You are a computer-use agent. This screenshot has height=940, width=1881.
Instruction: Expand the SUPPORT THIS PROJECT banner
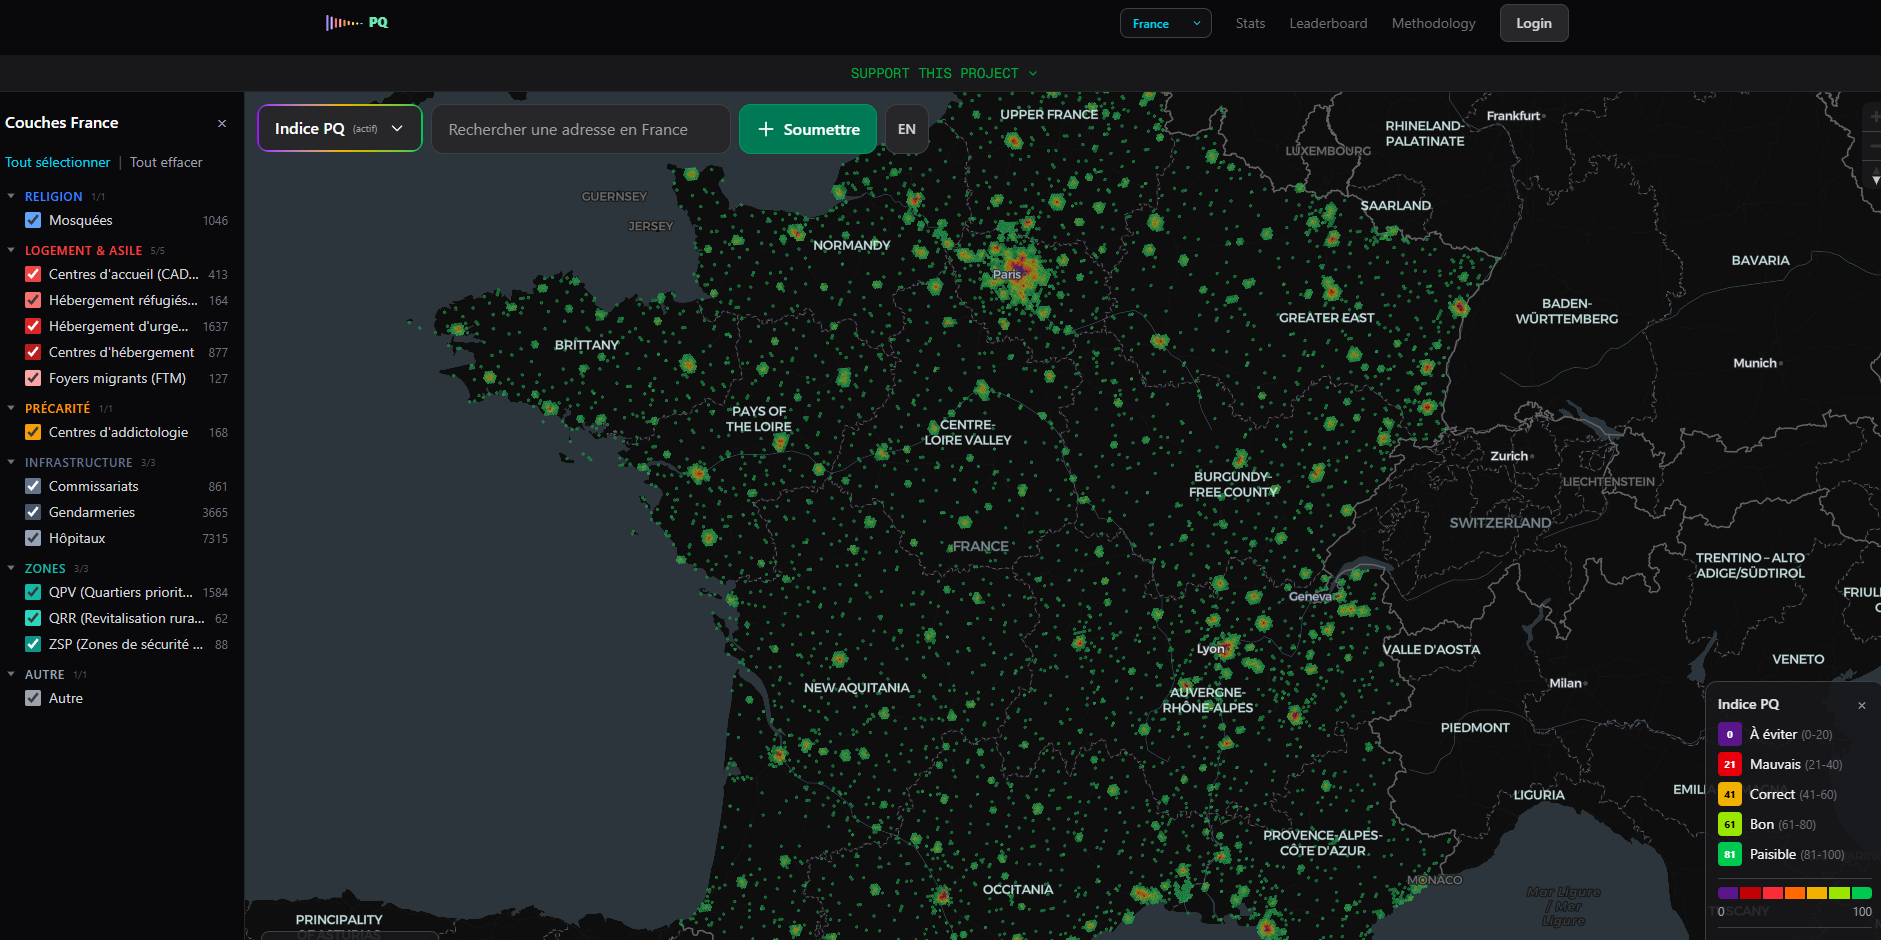944,73
